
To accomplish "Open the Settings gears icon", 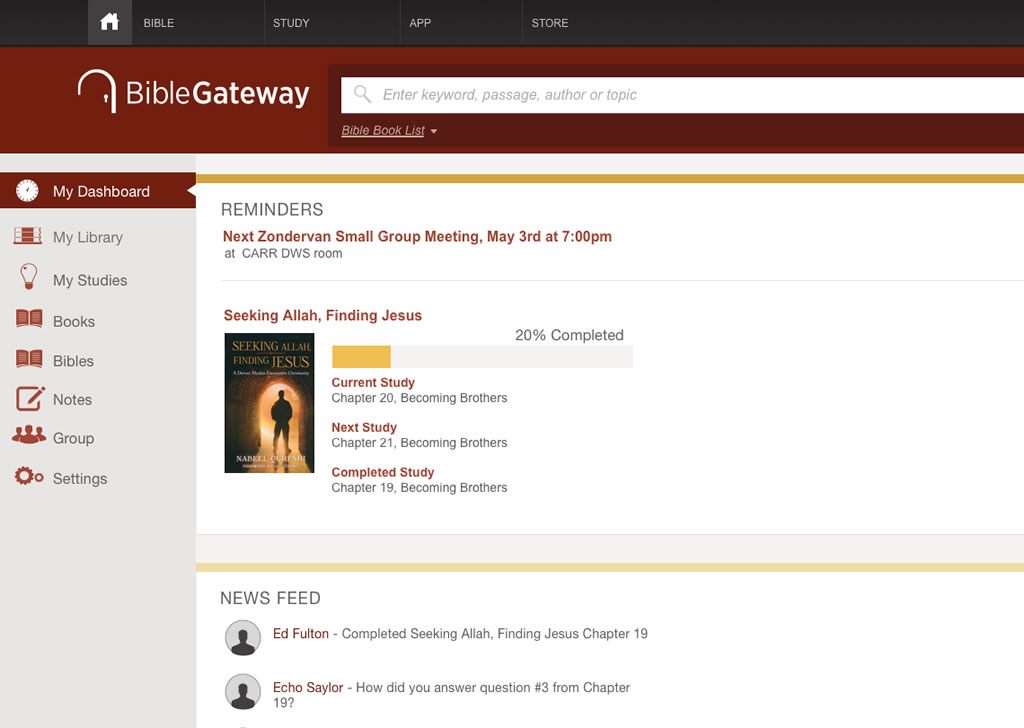I will click(x=29, y=477).
